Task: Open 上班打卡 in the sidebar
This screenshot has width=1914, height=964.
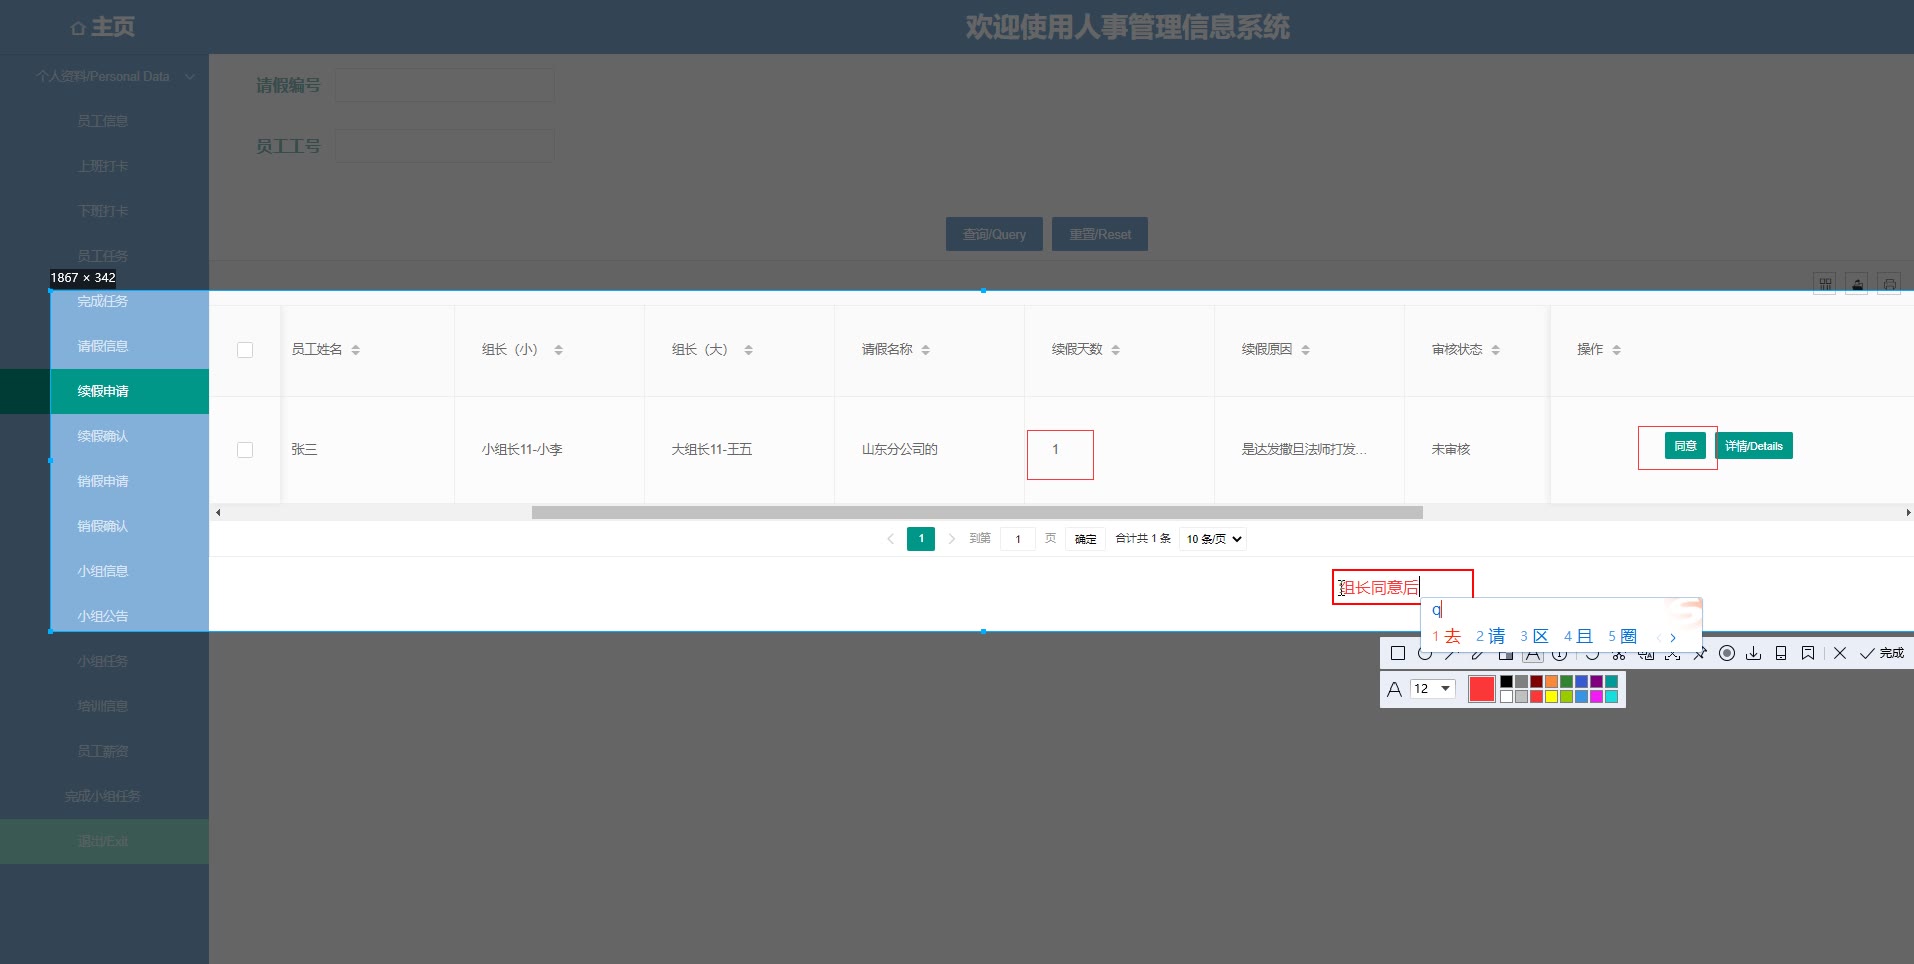Action: (x=103, y=166)
